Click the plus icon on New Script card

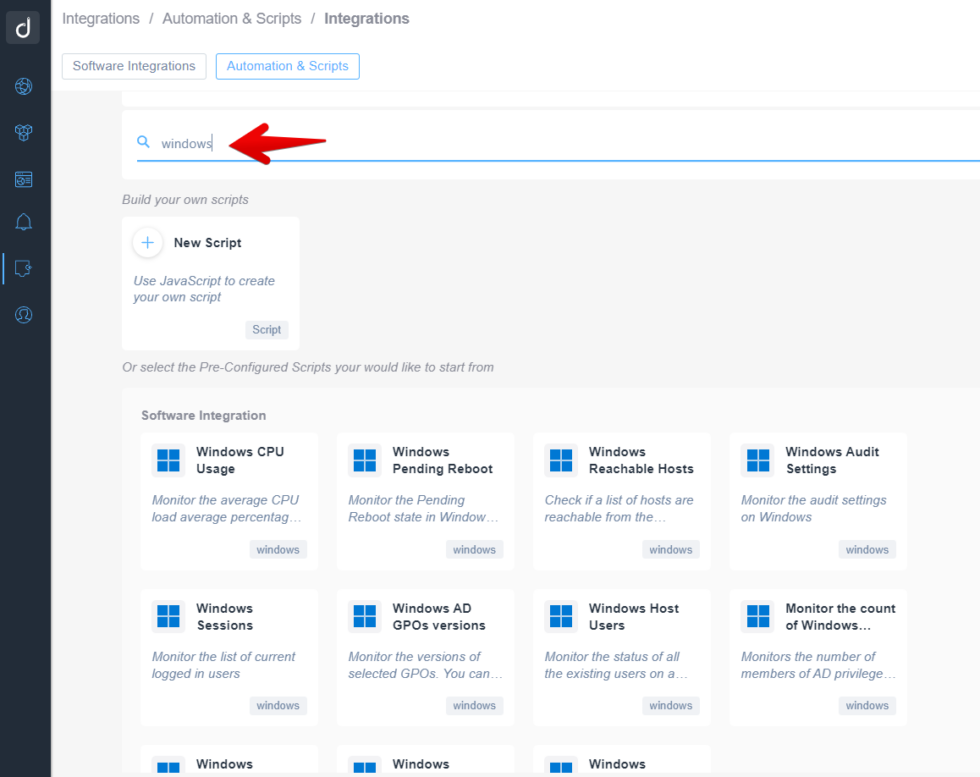click(x=147, y=243)
